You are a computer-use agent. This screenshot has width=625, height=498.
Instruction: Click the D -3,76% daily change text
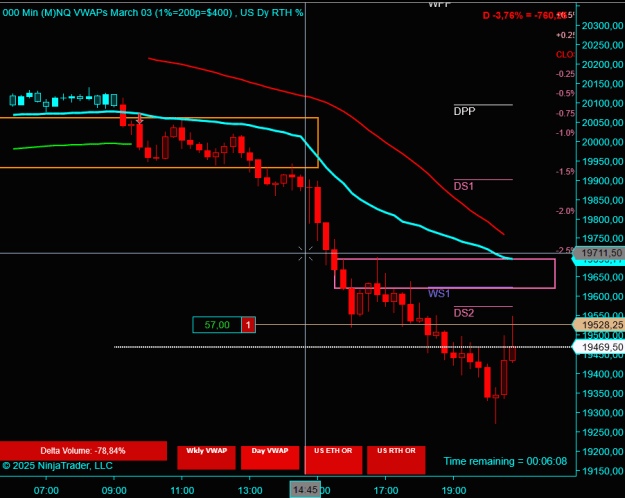(523, 16)
